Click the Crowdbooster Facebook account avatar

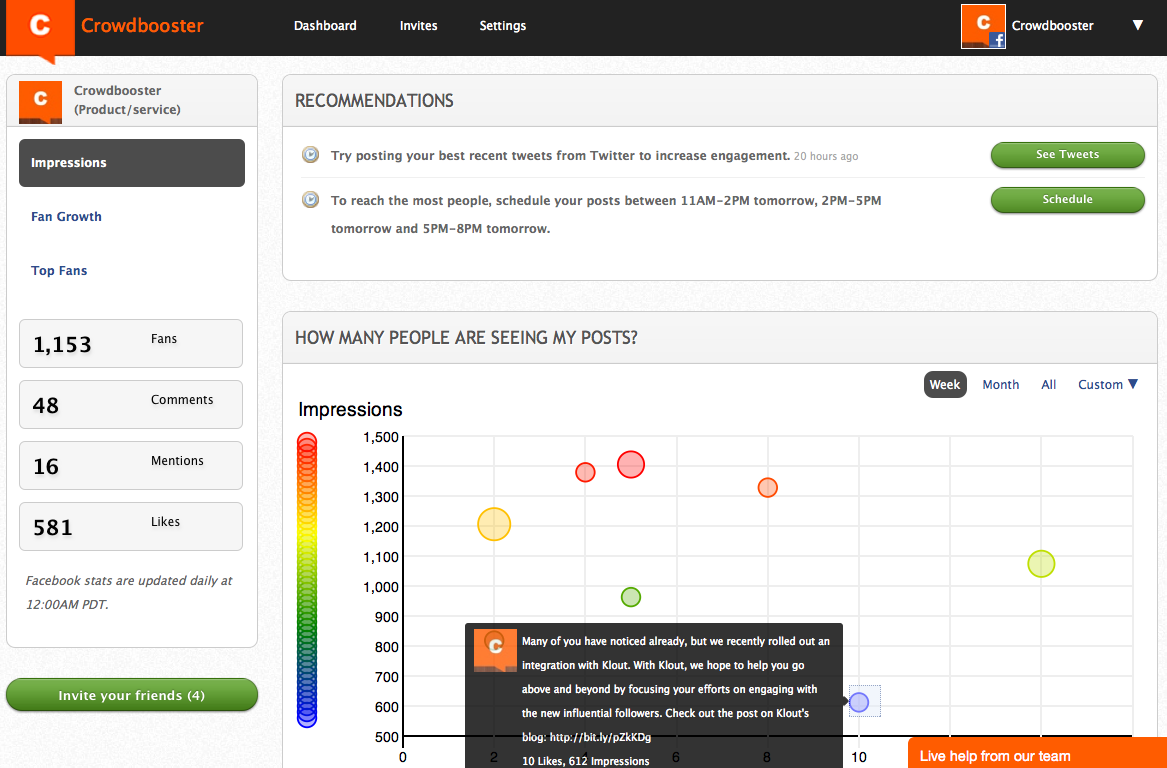click(983, 26)
